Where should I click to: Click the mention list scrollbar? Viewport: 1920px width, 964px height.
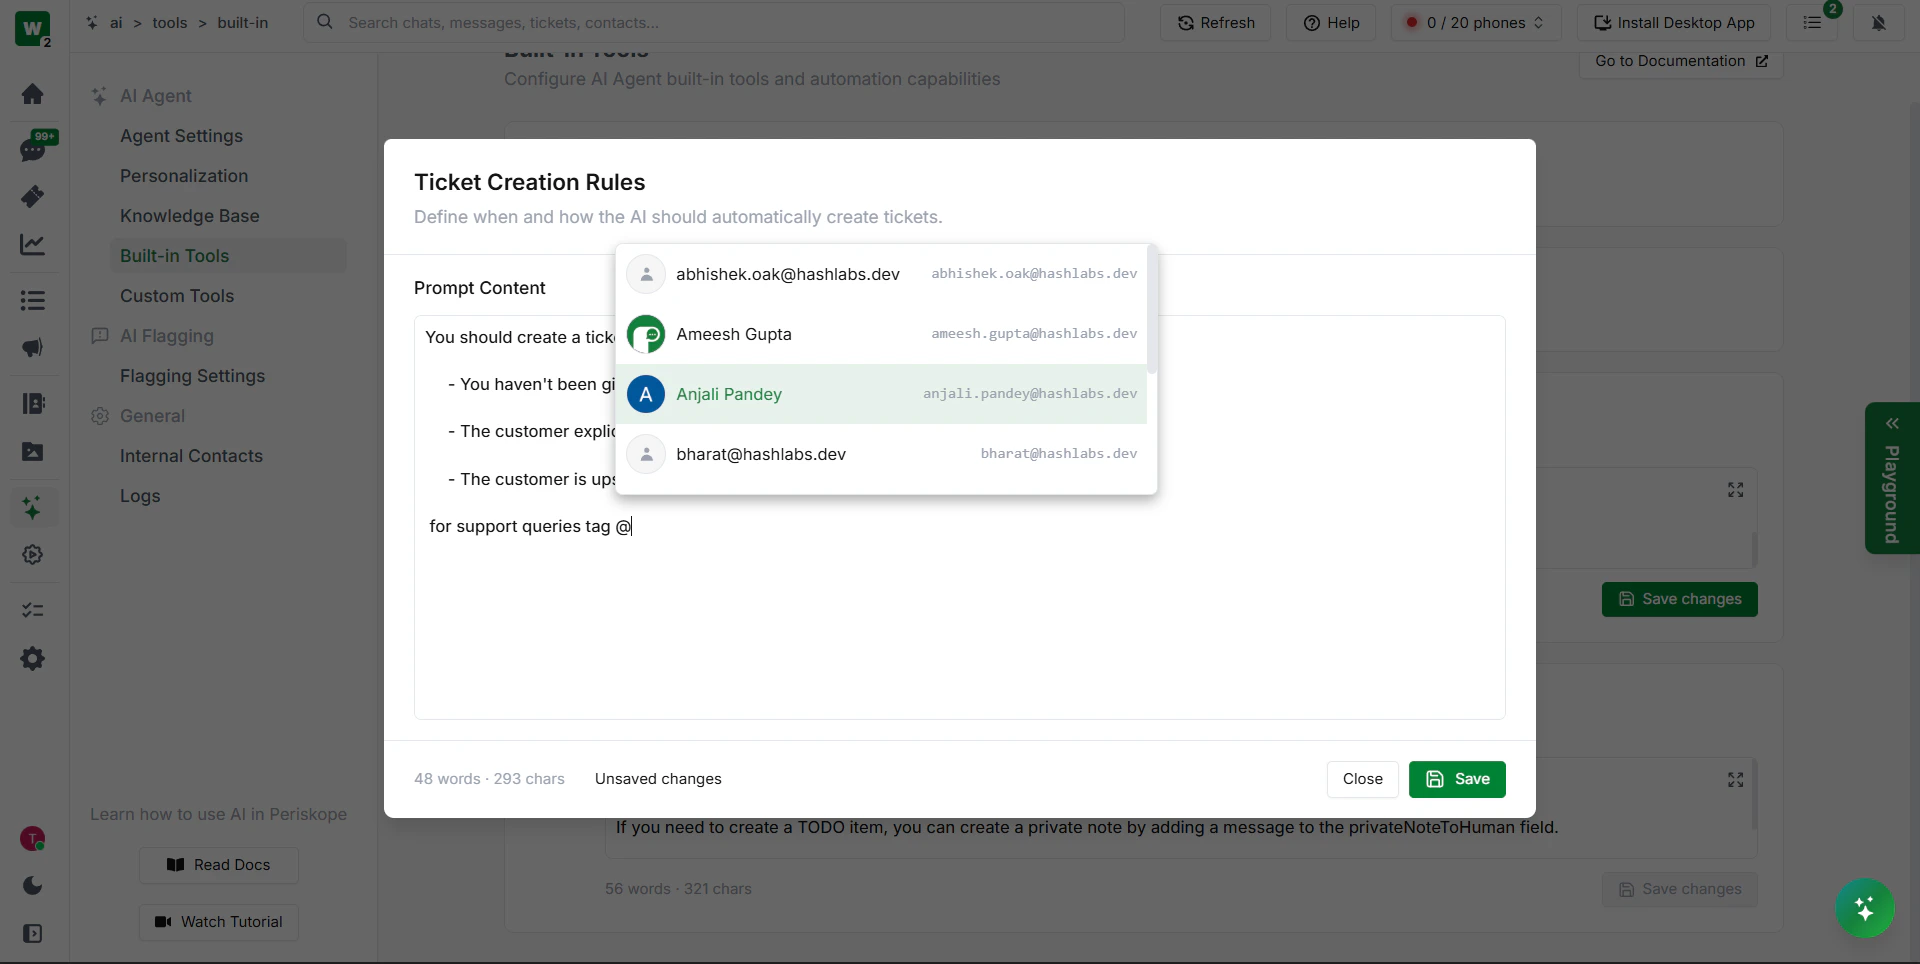(x=1152, y=310)
